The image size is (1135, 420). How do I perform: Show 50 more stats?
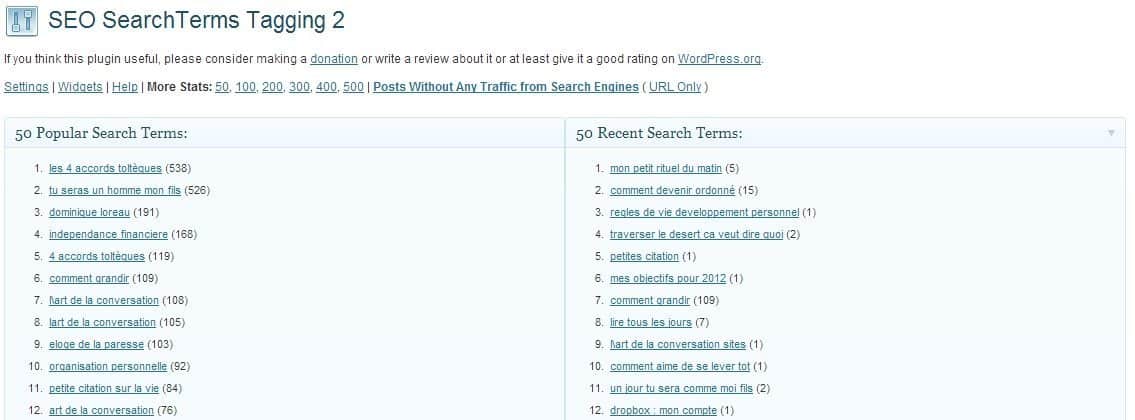pos(222,87)
